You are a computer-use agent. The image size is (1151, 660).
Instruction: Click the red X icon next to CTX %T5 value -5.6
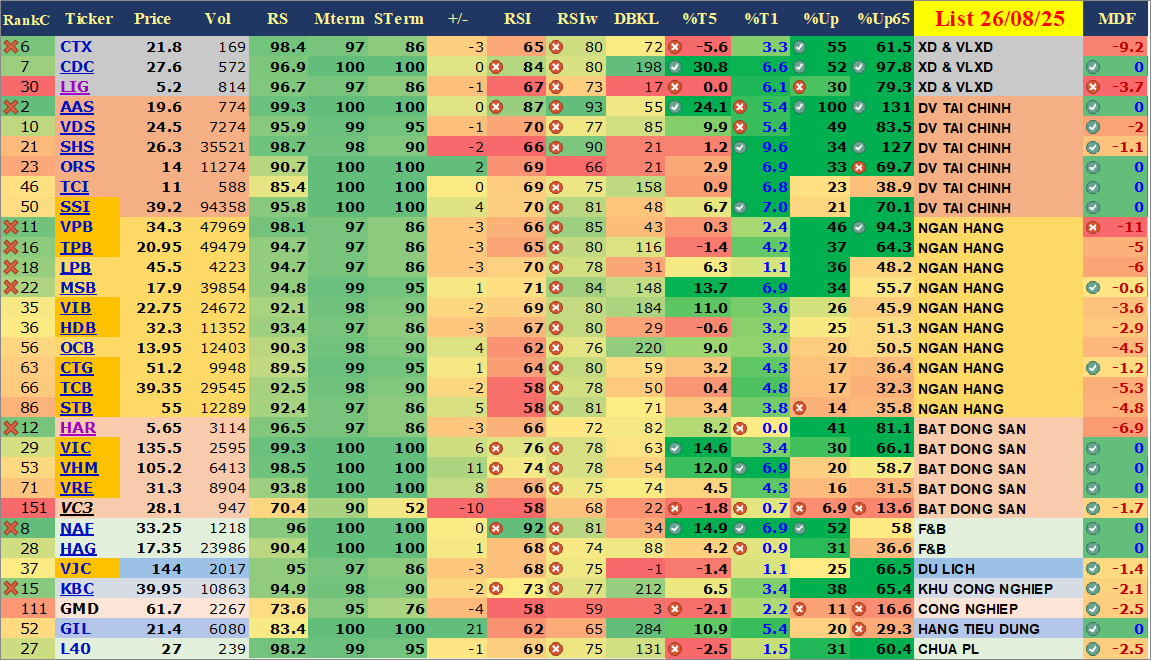coord(675,47)
